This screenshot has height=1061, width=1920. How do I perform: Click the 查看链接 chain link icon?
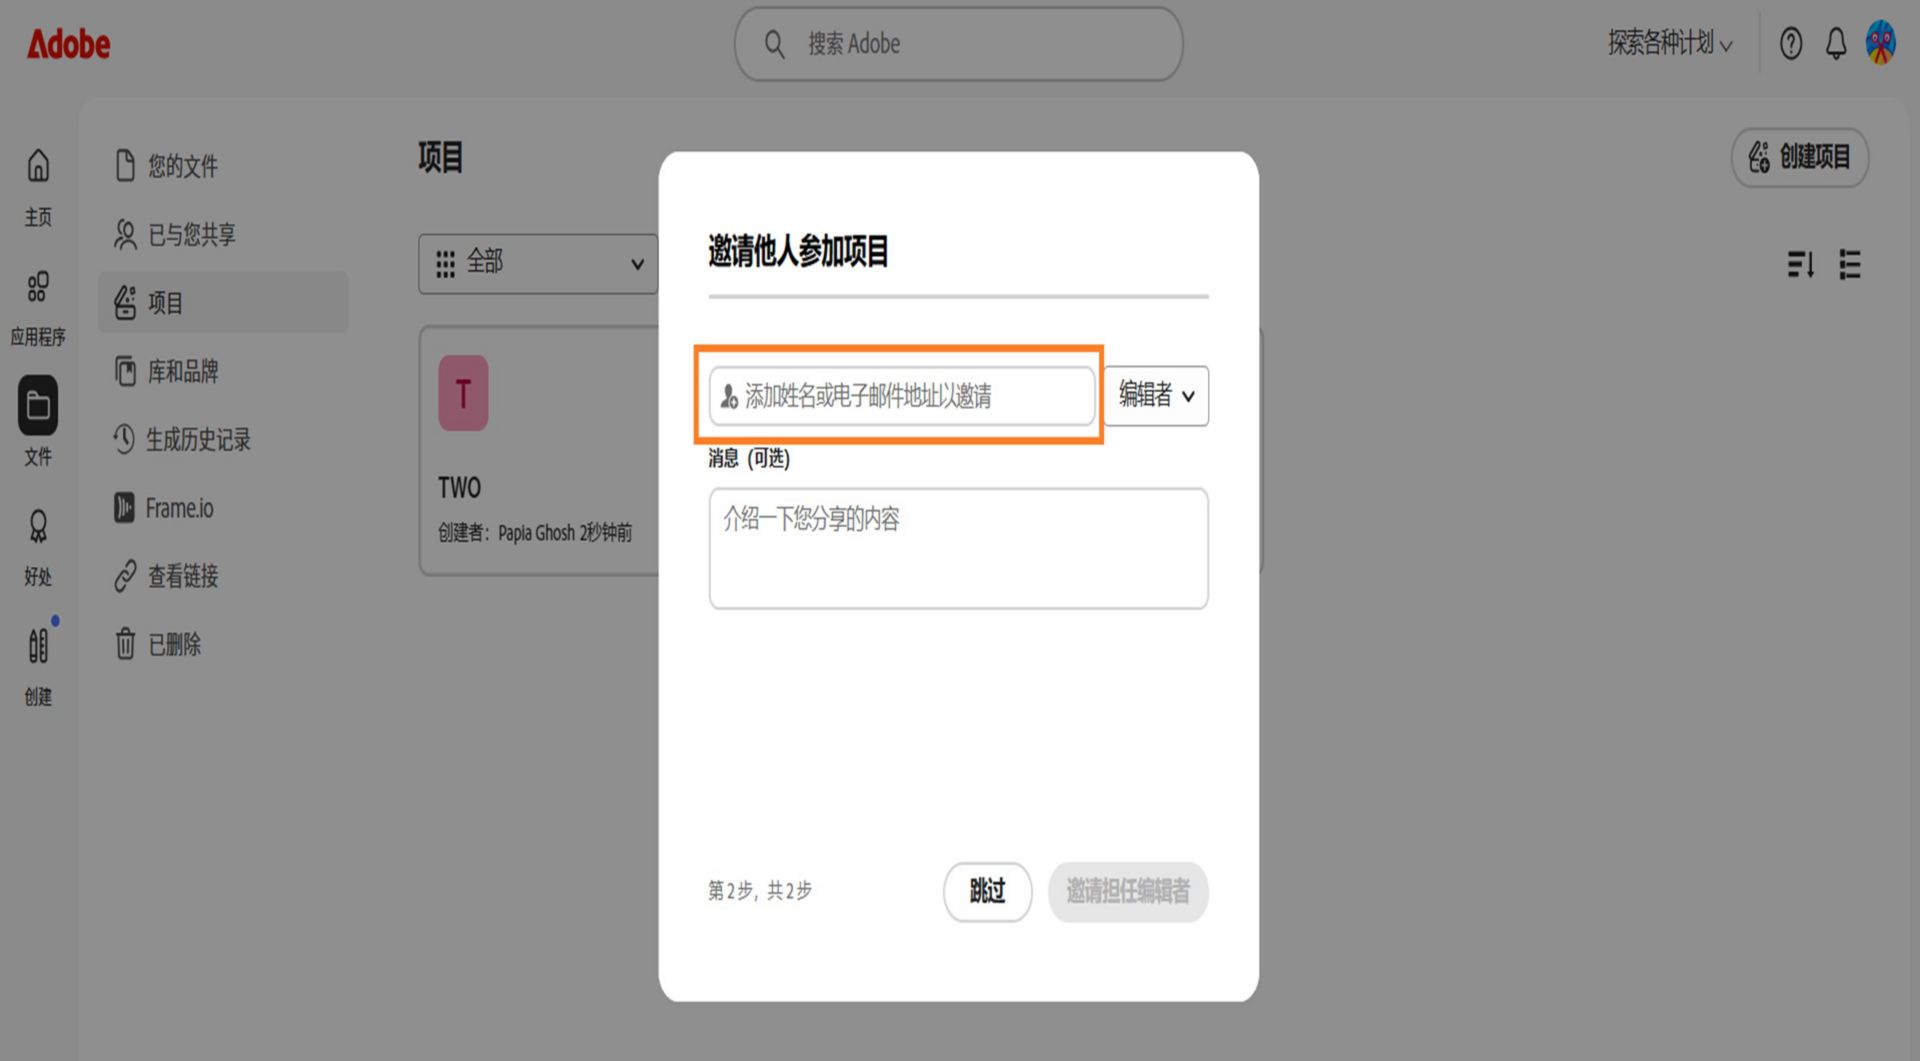pyautogui.click(x=125, y=576)
